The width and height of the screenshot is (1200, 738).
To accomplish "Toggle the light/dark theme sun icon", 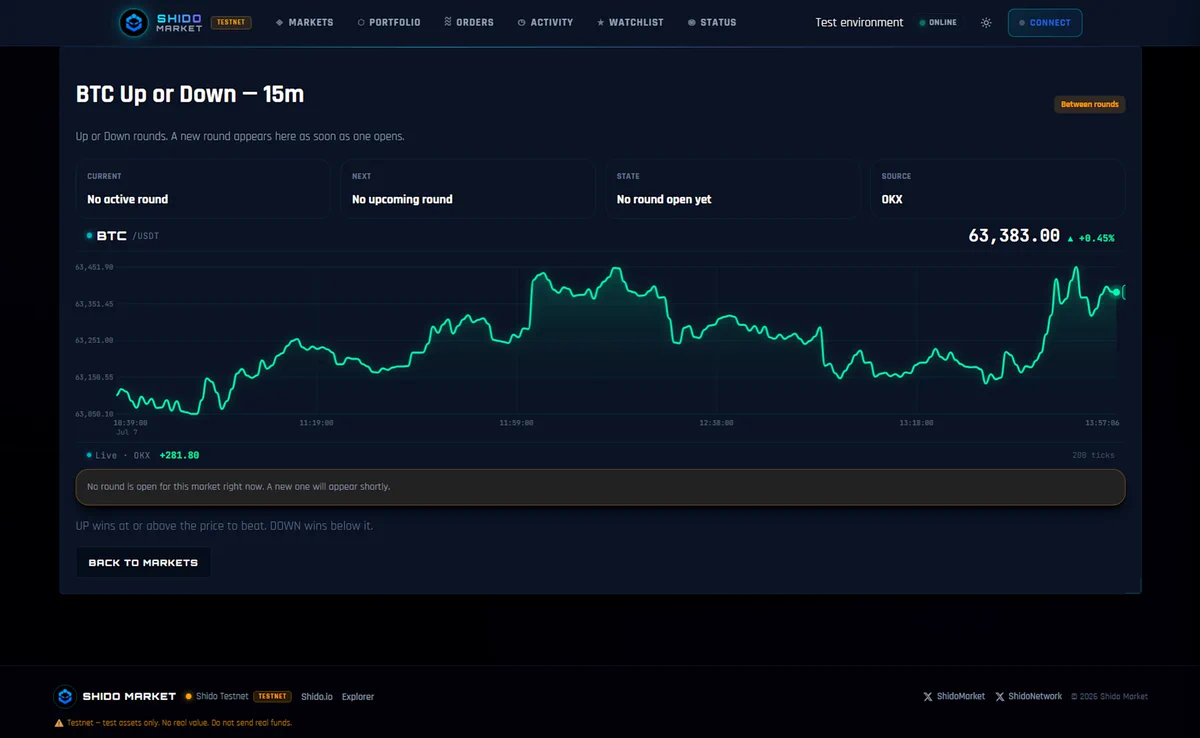I will click(986, 22).
